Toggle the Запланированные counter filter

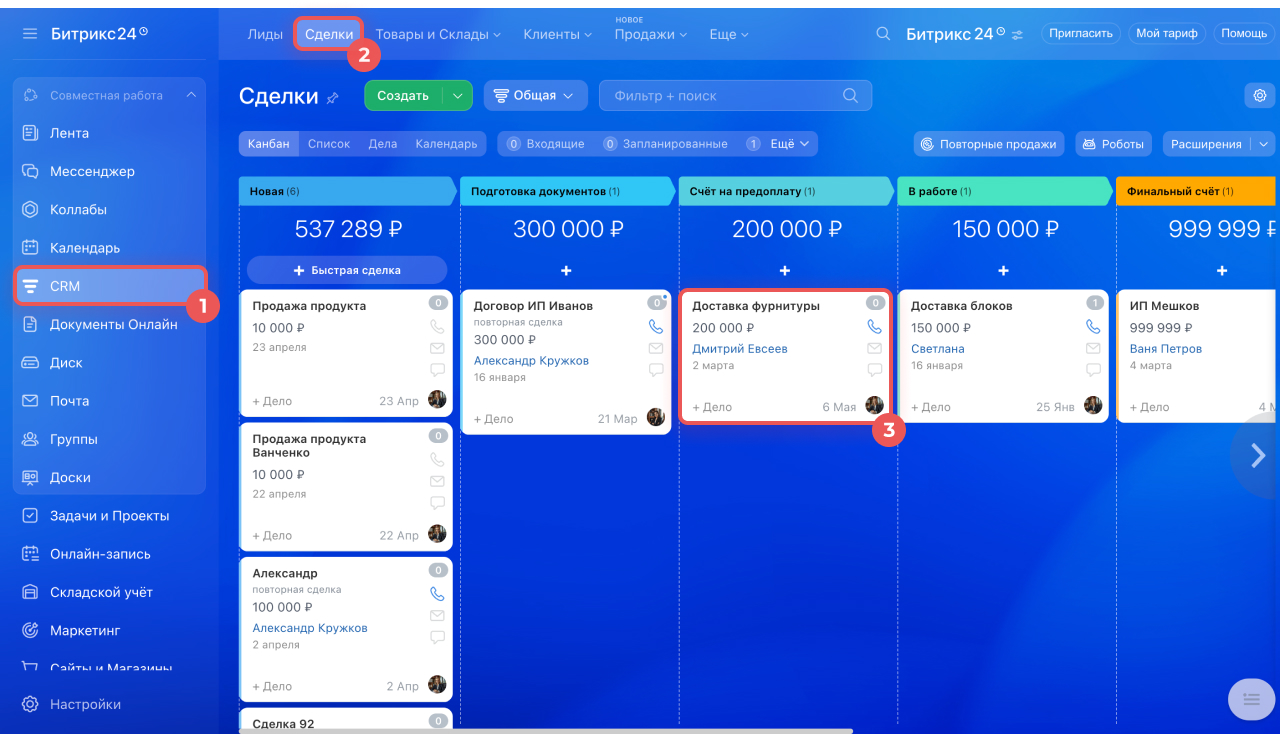pyautogui.click(x=665, y=144)
